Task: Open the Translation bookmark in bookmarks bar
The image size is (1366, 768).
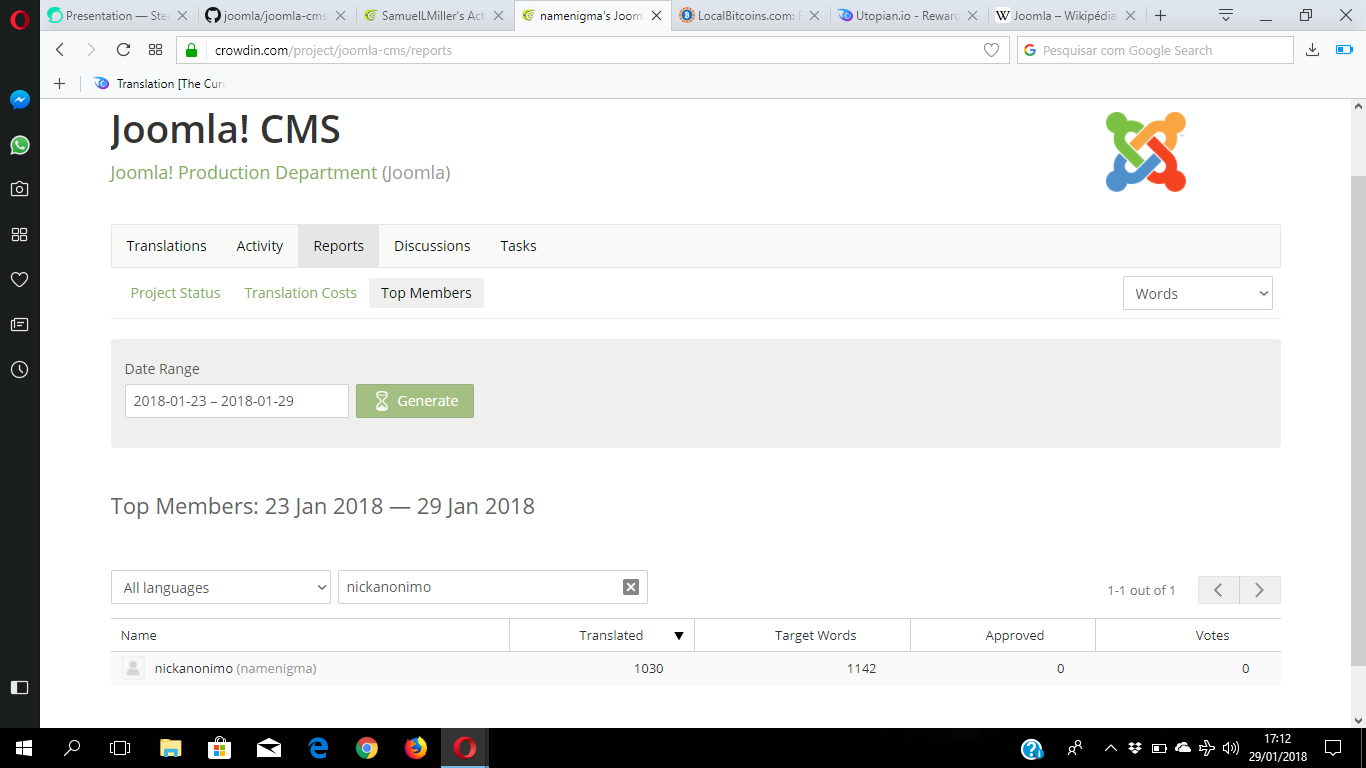Action: point(161,84)
